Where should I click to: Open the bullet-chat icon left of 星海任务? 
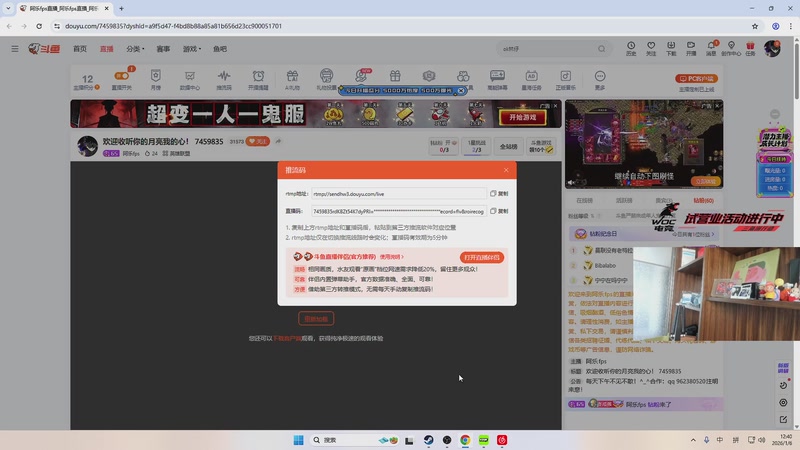(x=497, y=80)
